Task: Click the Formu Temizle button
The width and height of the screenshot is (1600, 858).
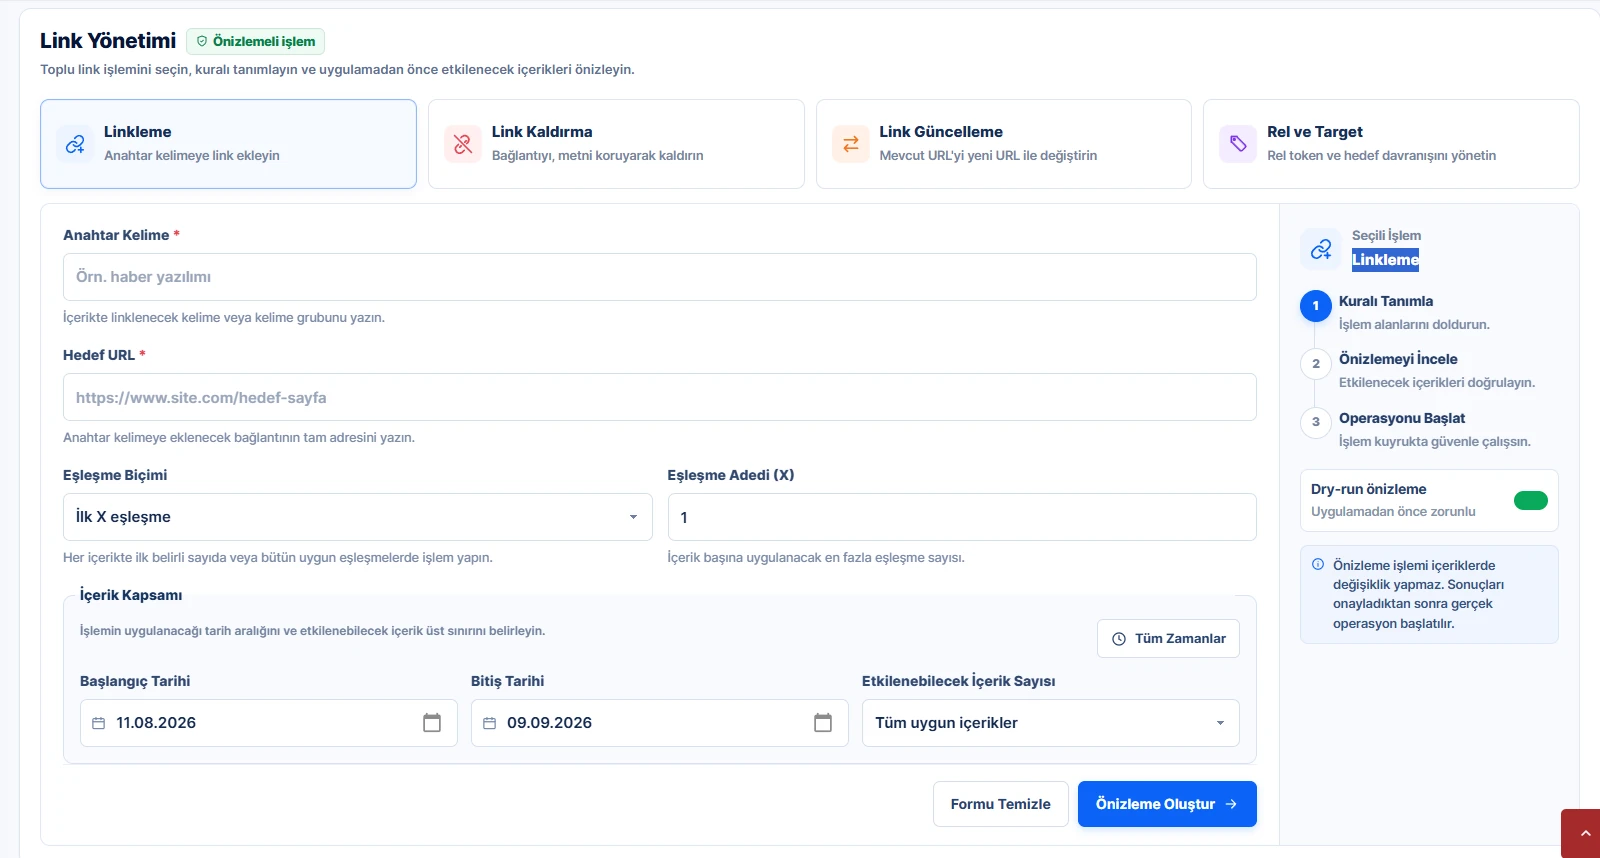Action: point(1001,804)
